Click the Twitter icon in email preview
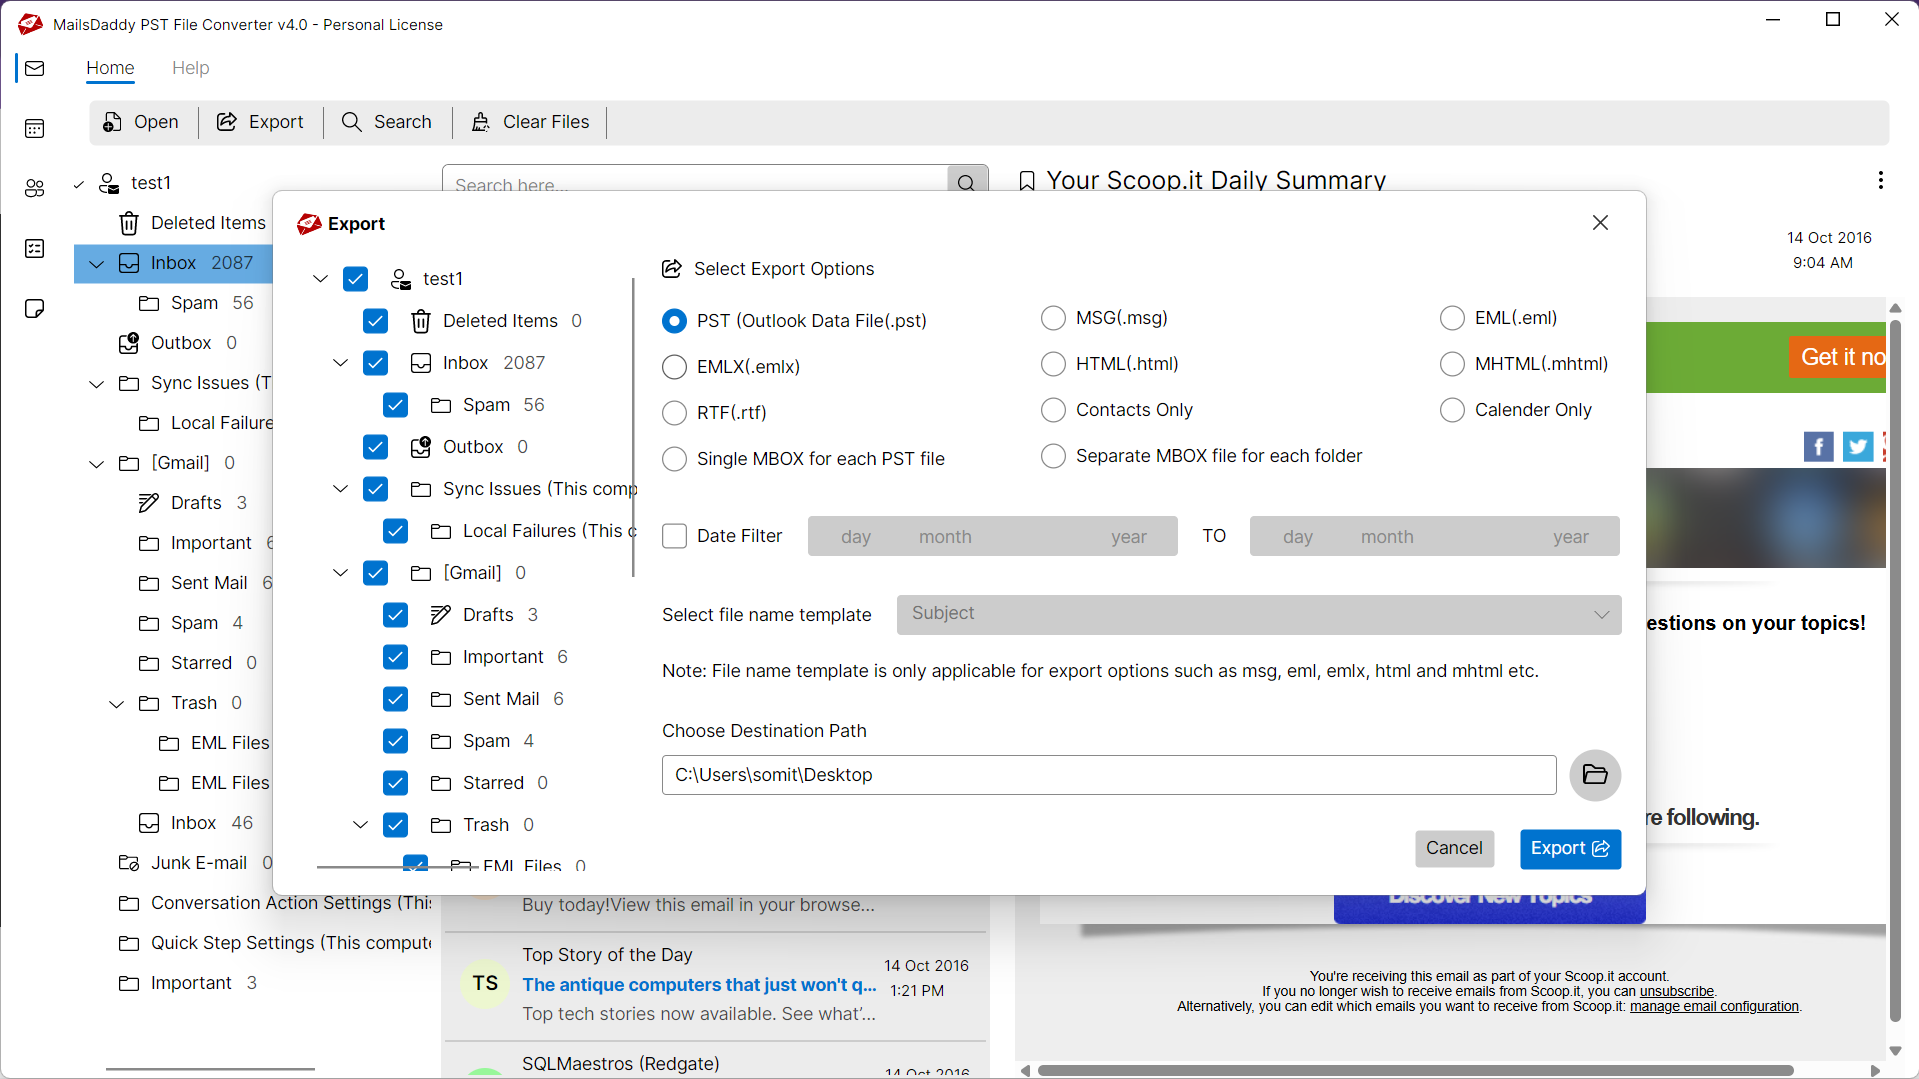 (1858, 446)
